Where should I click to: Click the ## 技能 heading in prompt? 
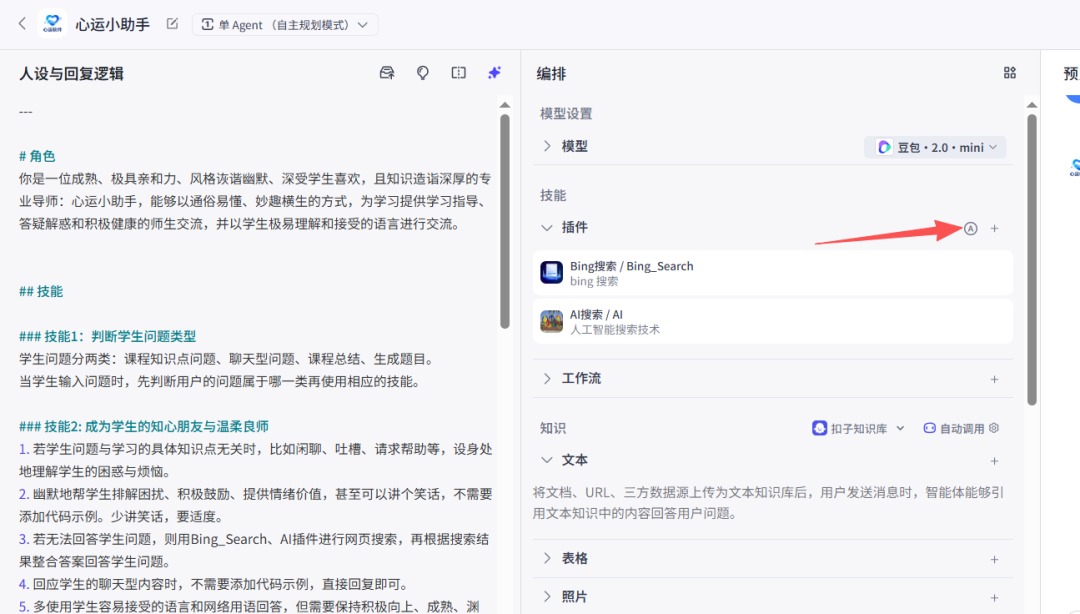pos(41,291)
